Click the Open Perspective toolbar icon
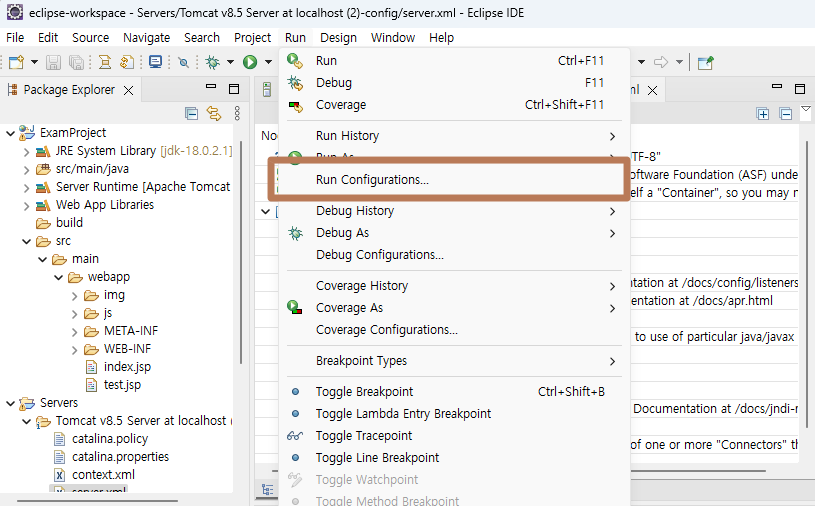 (x=705, y=62)
